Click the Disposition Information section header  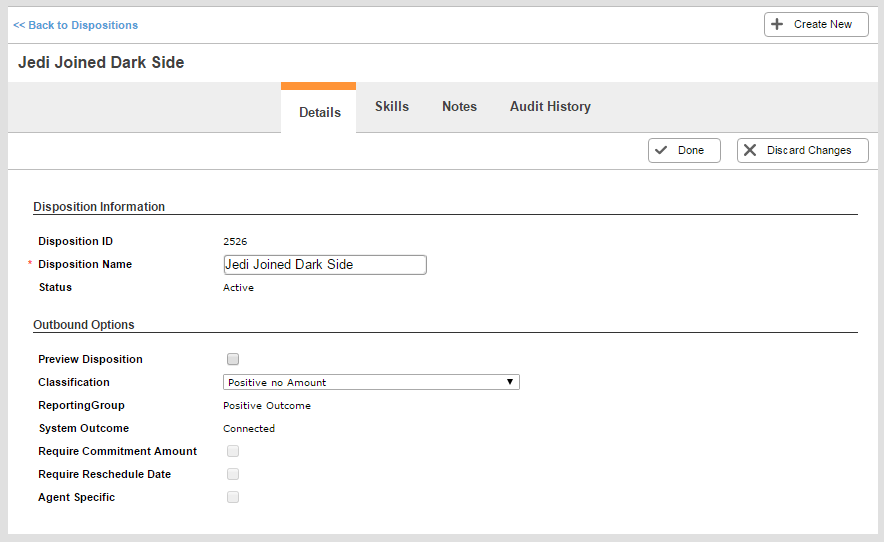[99, 207]
